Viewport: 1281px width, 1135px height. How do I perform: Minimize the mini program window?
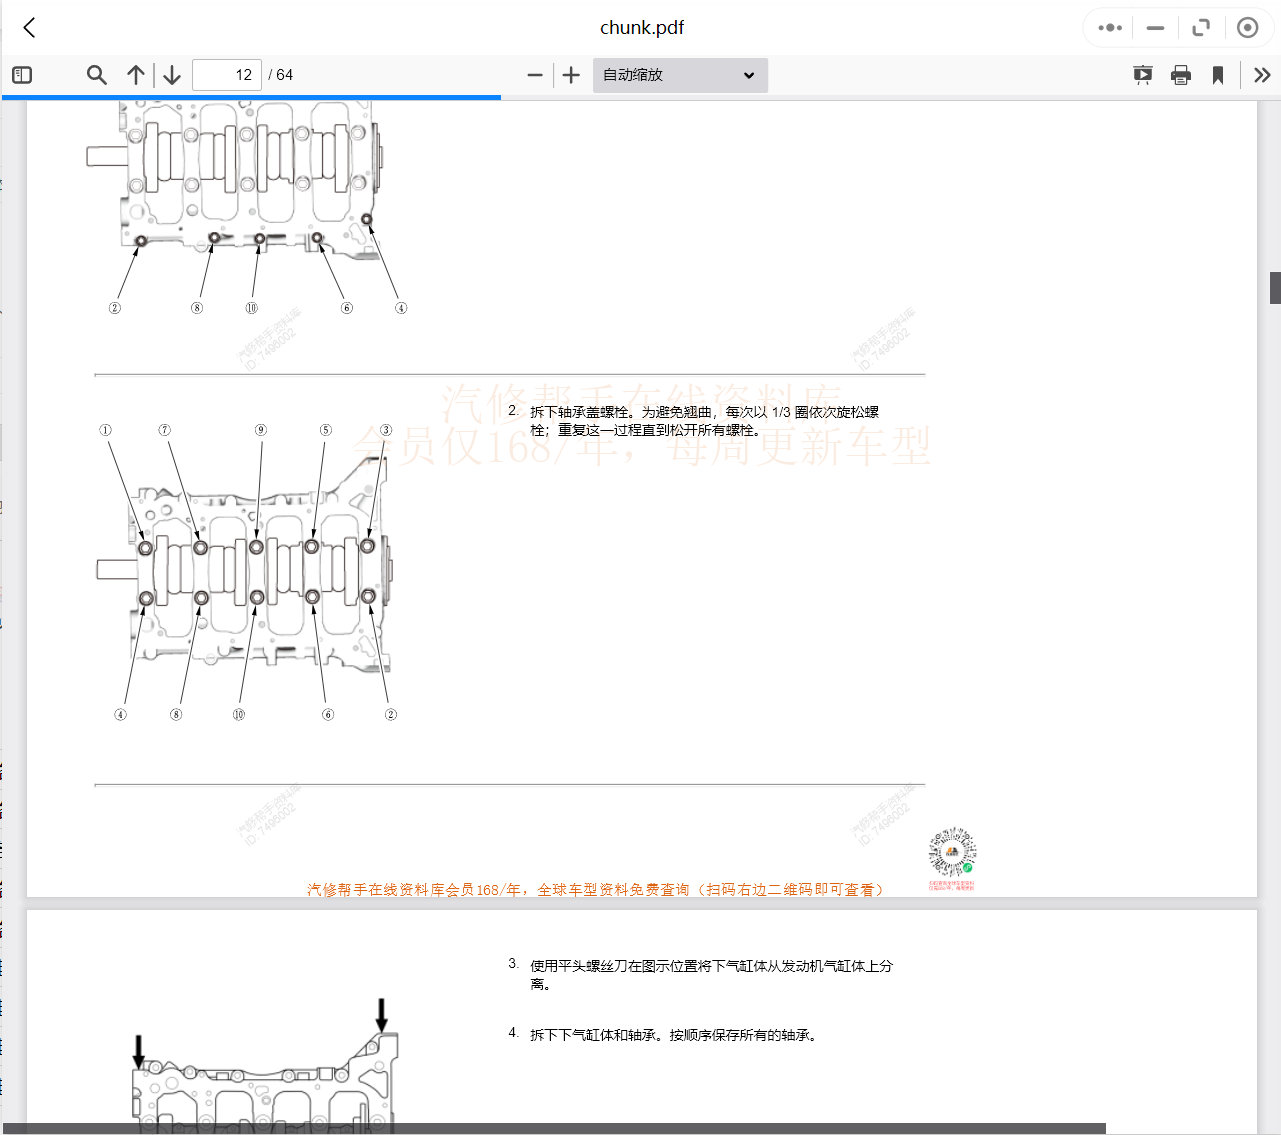pos(1155,28)
